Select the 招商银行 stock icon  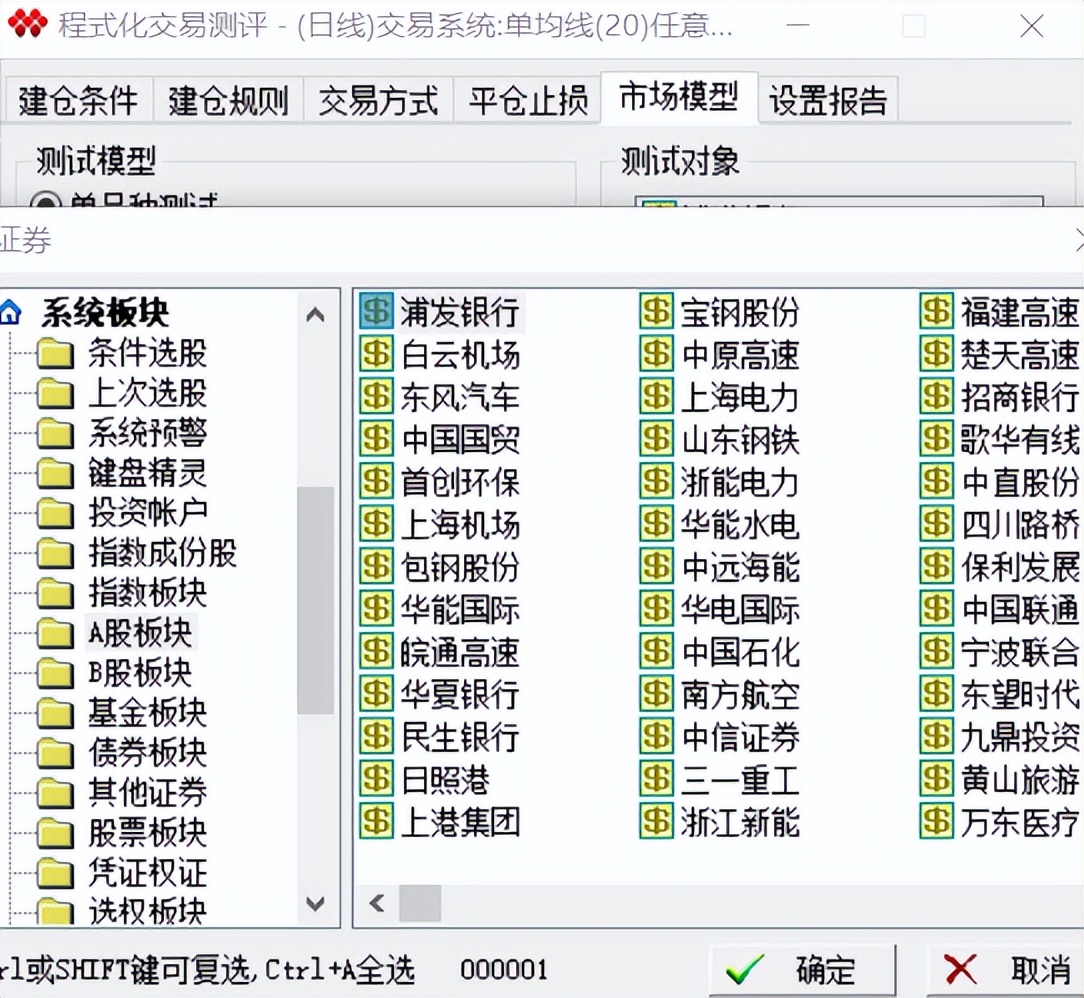936,397
